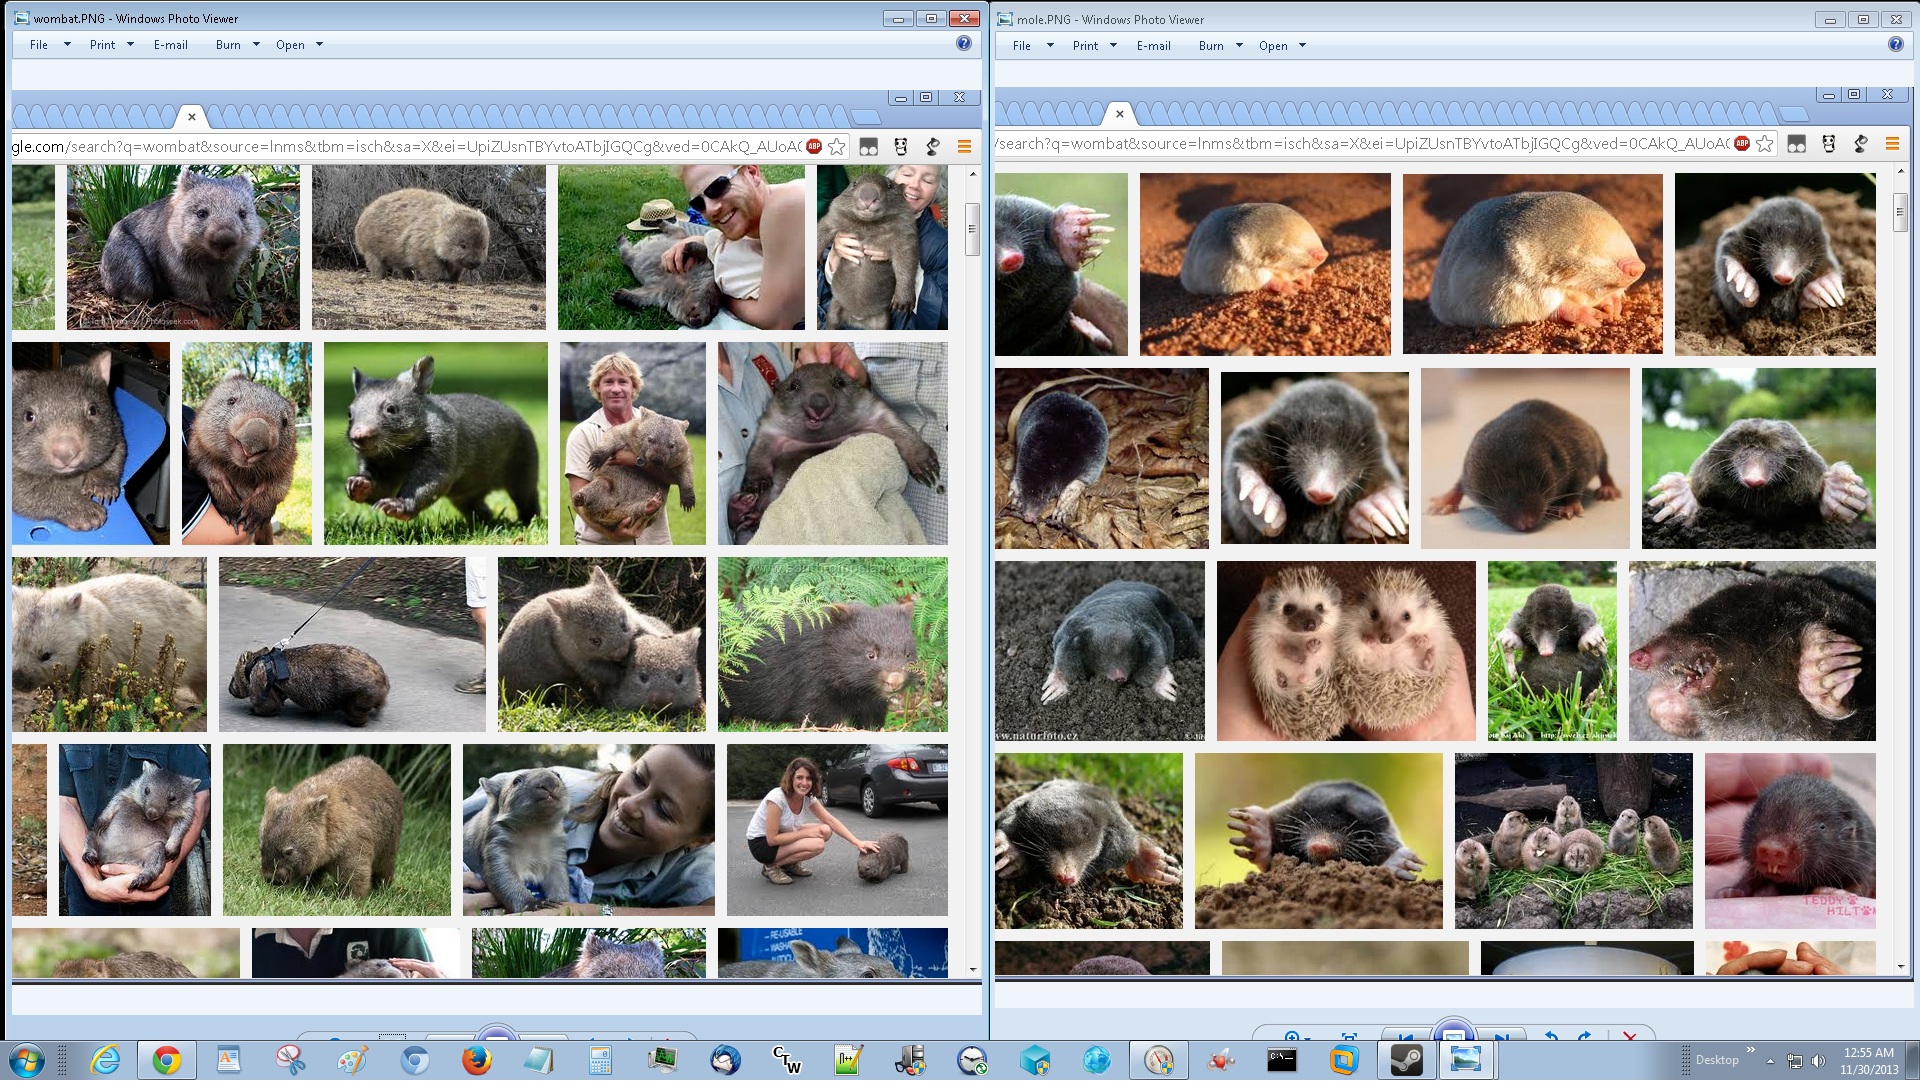This screenshot has height=1081, width=1920.
Task: Click the wombat page vertical scrollbar thumb
Action: pos(971,229)
